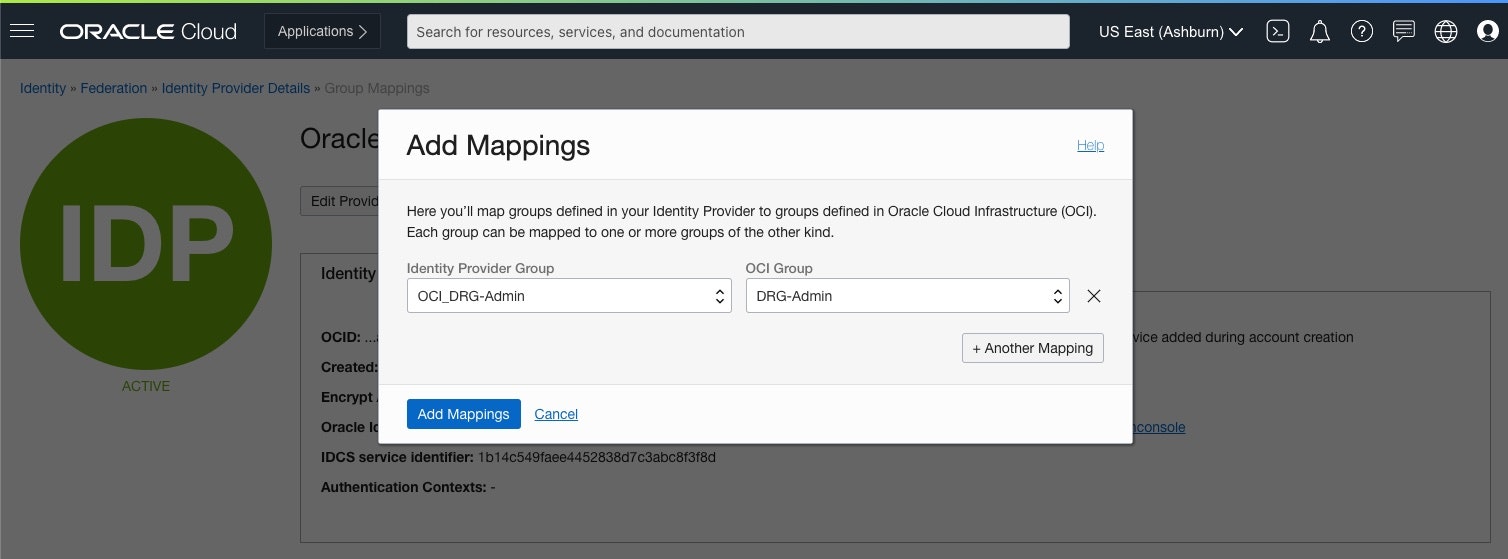Click the IDCS service identifier value
Viewport: 1508px width, 559px height.
point(597,457)
